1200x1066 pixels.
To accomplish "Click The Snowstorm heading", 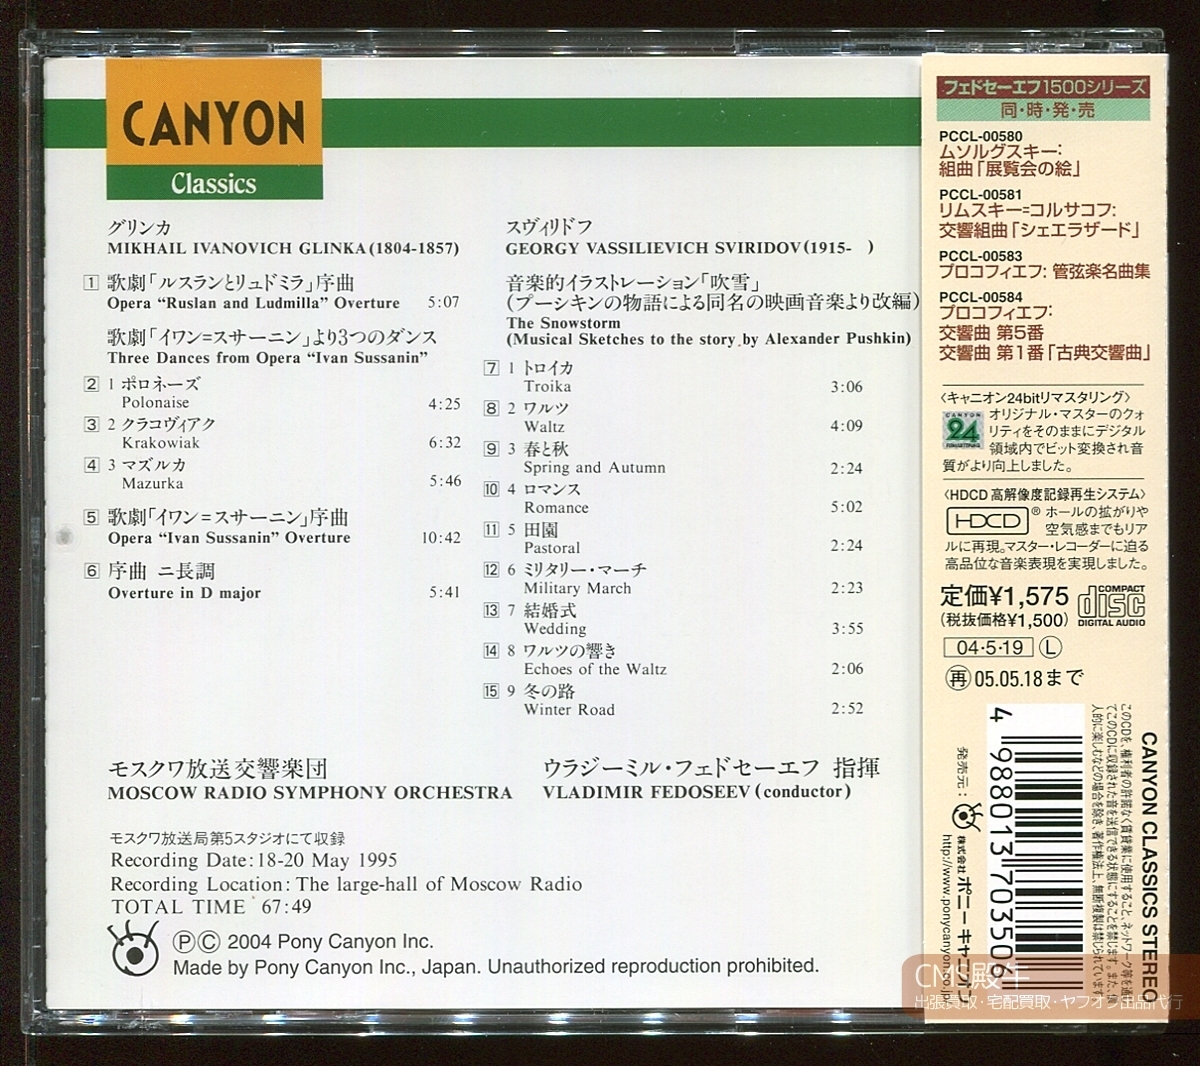I will pos(563,323).
